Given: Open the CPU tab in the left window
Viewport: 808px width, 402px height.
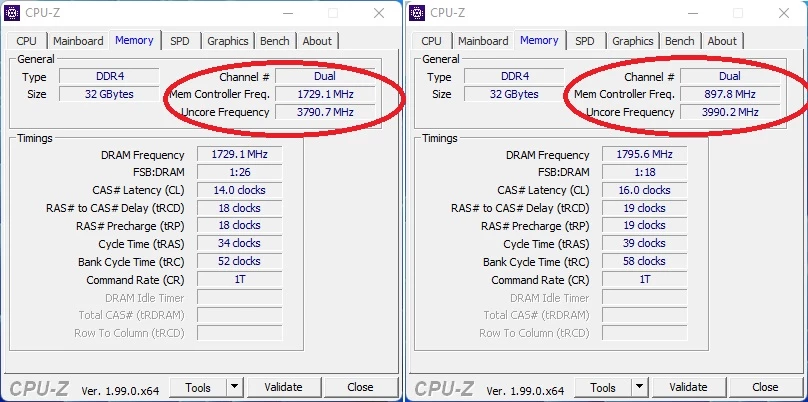Looking at the screenshot, I should click(x=26, y=41).
